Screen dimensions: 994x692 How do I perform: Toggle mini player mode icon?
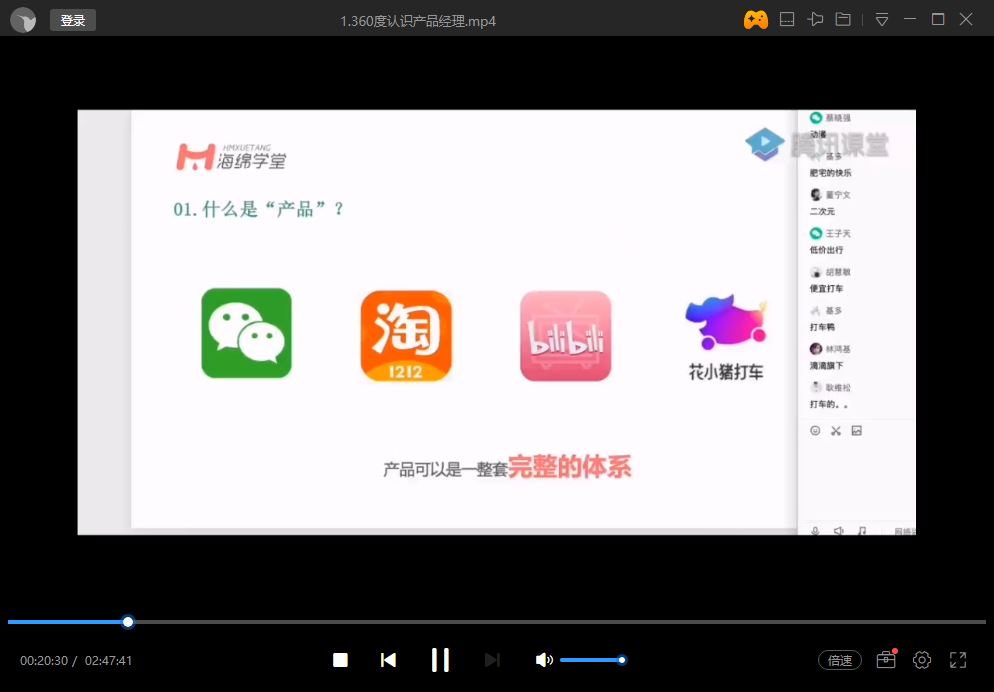[x=787, y=20]
